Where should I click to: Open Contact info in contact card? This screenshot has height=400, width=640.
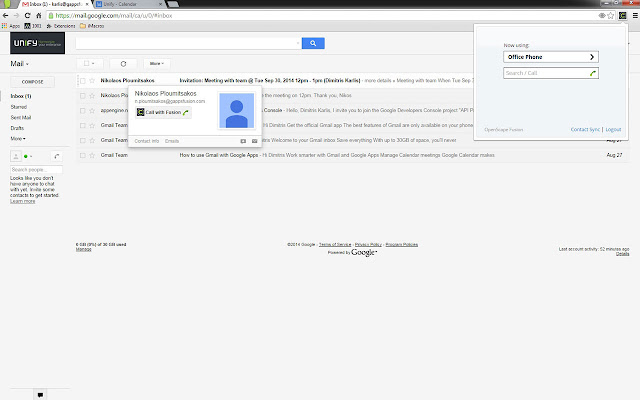147,141
